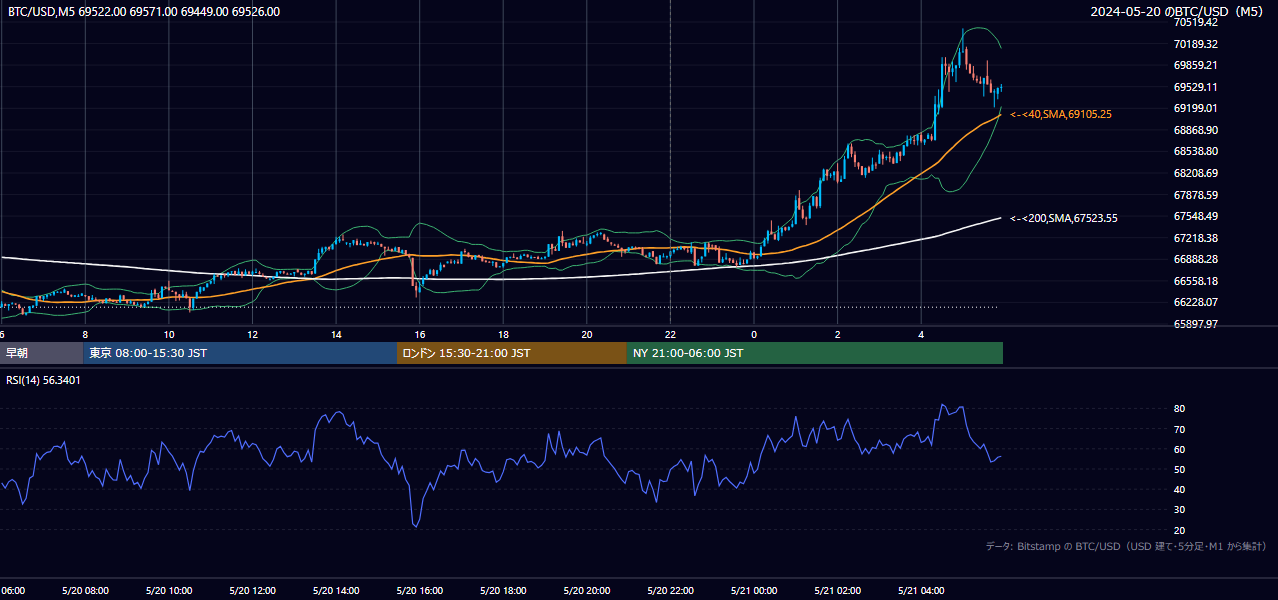Select the 早朝 session bar

[41, 353]
